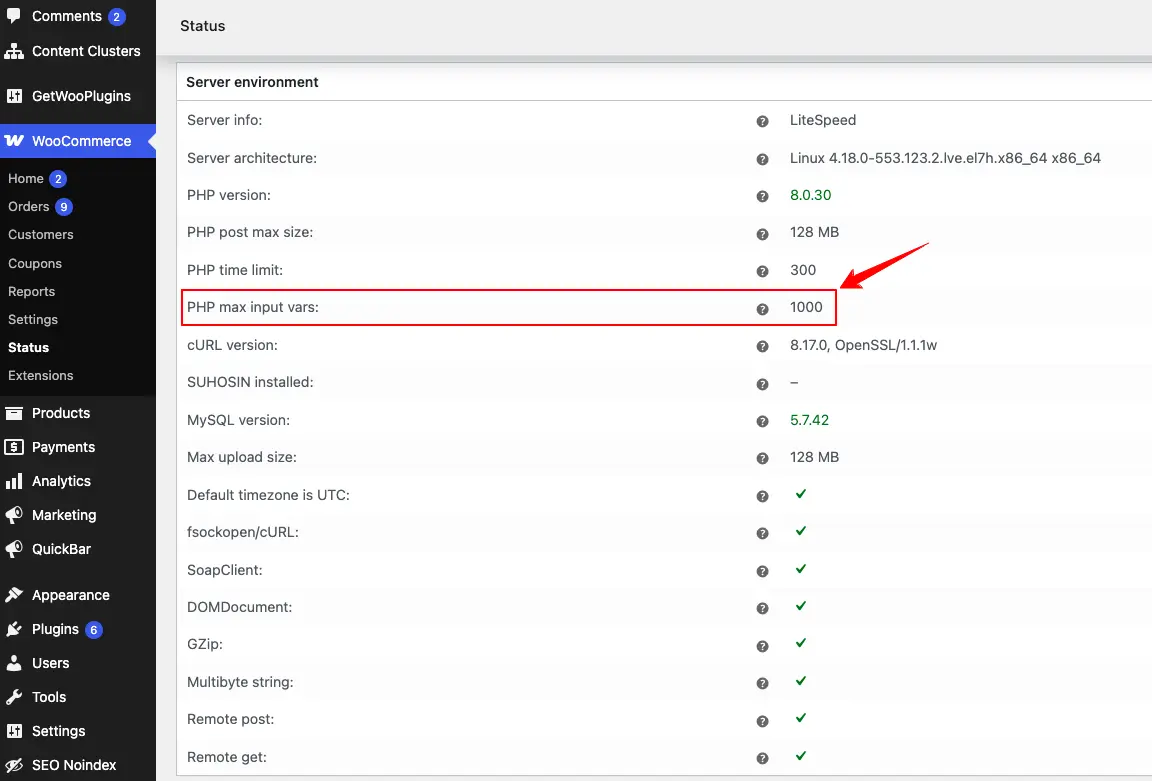Click help icon beside Remote post
The height and width of the screenshot is (781, 1152).
(763, 721)
